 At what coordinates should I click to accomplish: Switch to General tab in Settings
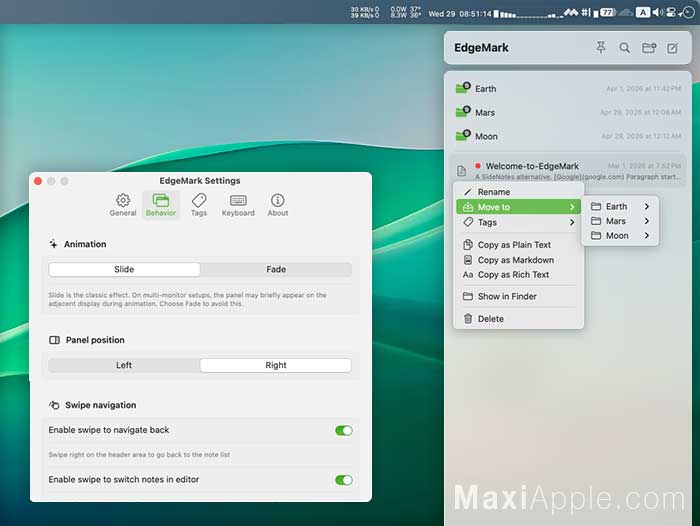click(x=123, y=205)
